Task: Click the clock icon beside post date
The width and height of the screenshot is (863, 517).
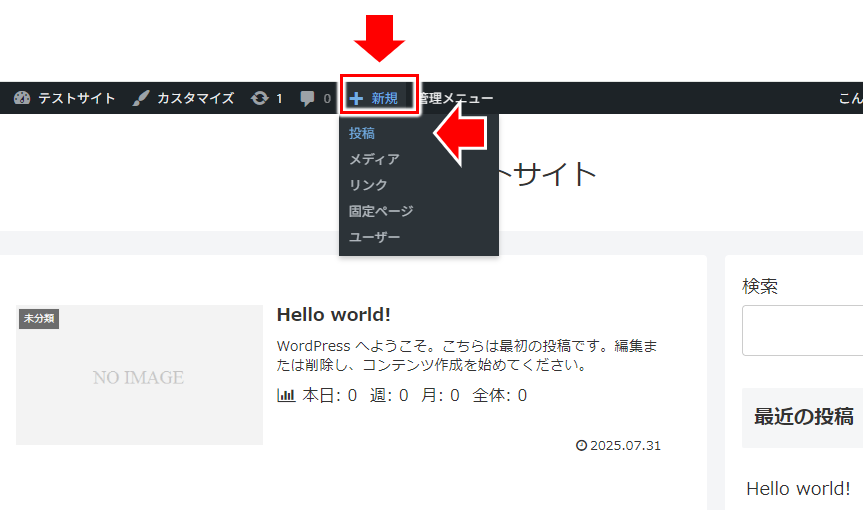Action: pyautogui.click(x=581, y=445)
